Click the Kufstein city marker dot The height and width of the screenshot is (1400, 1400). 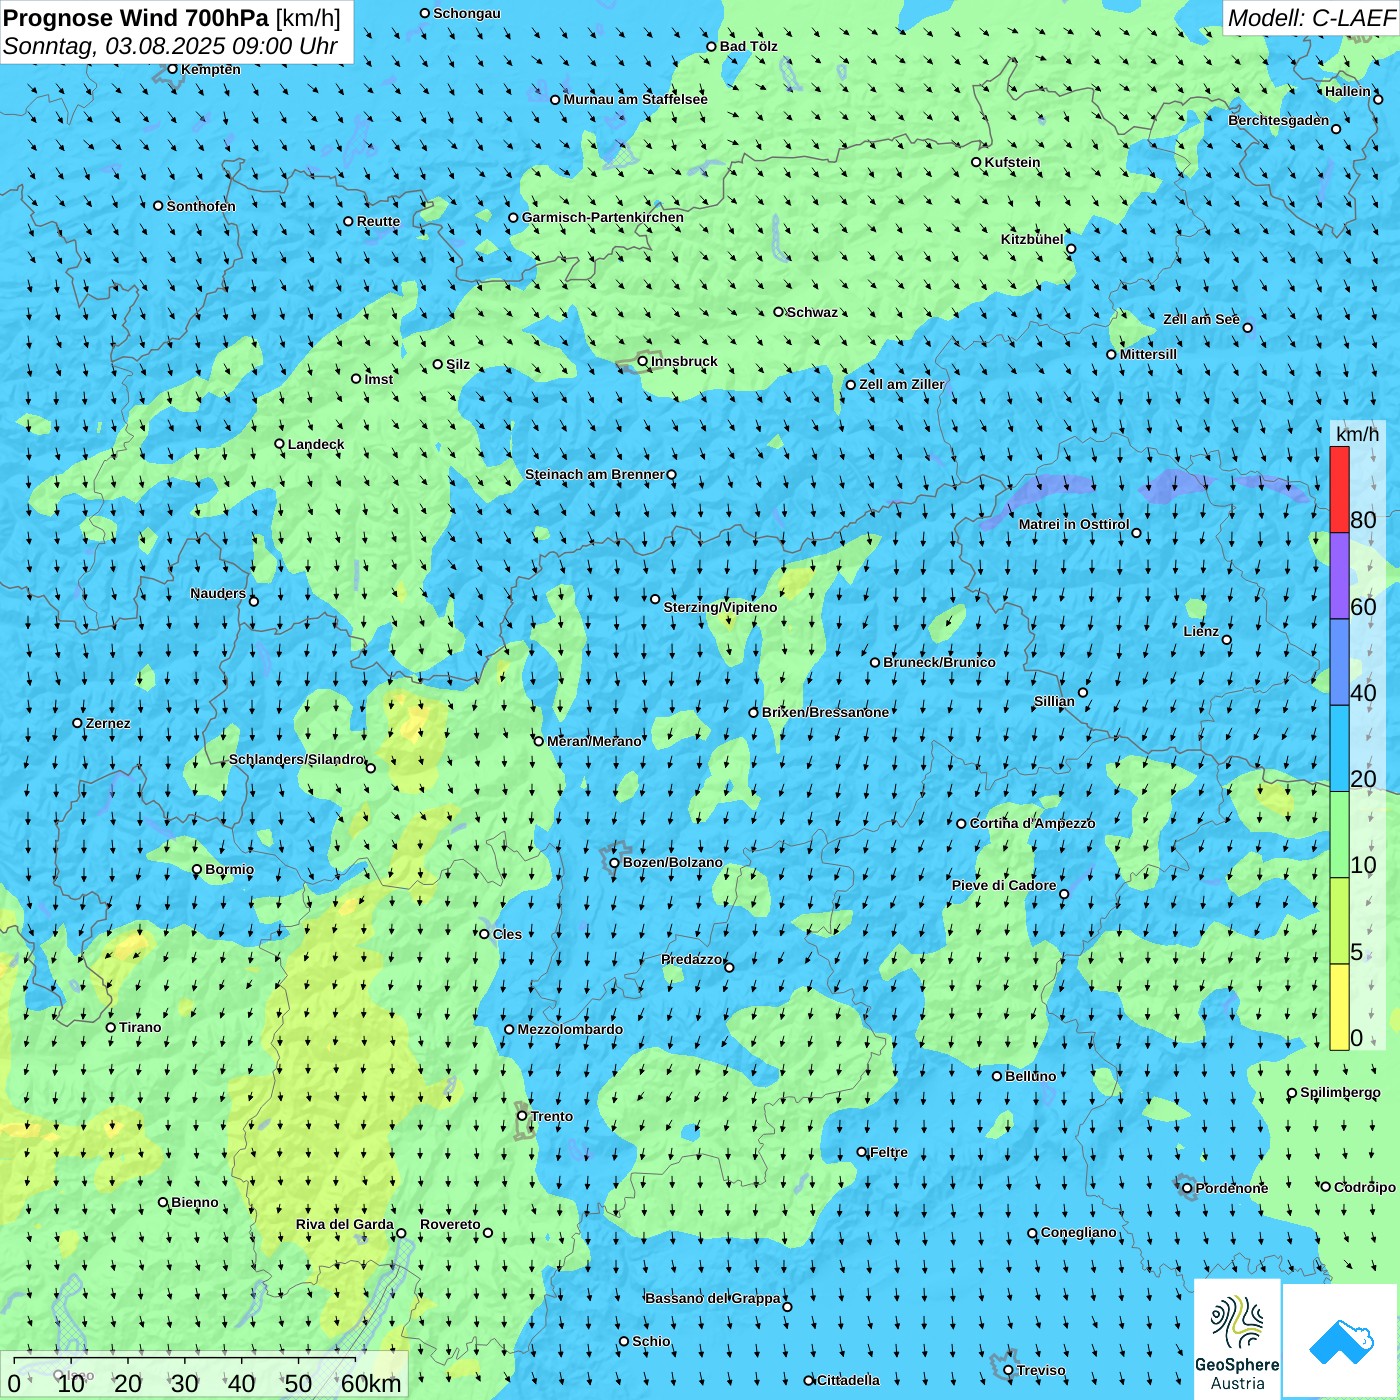point(976,162)
